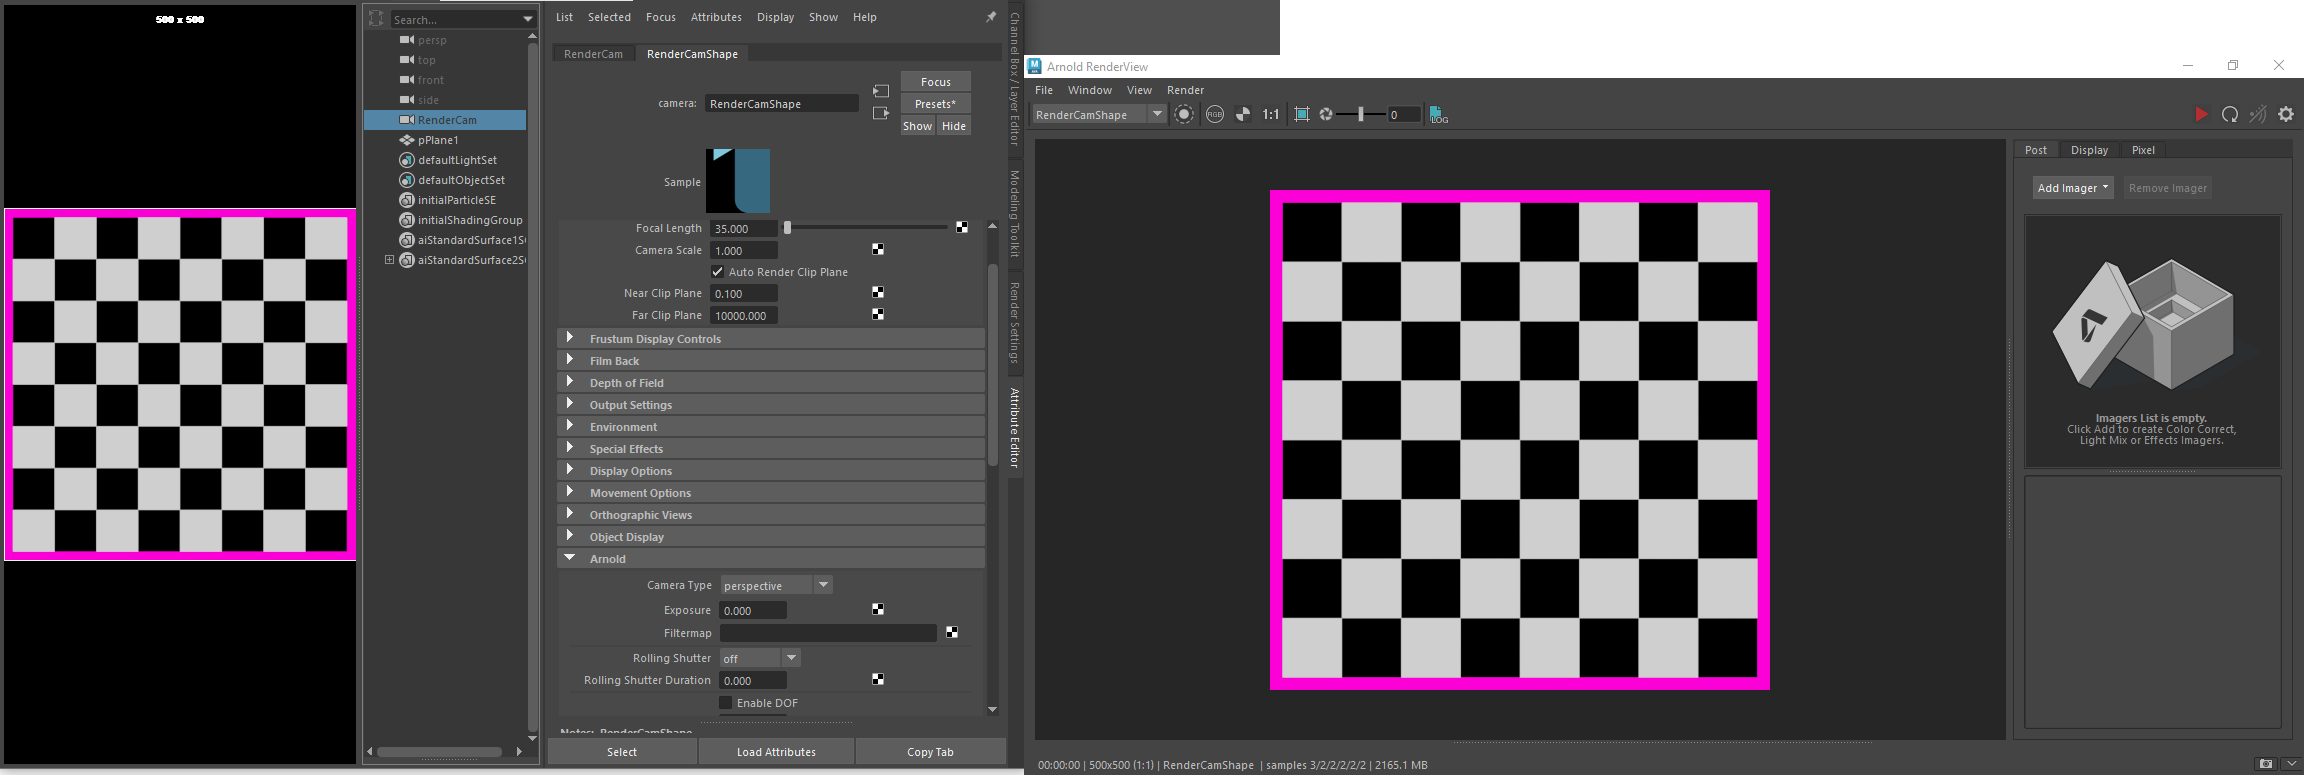This screenshot has width=2304, height=775.
Task: Start the Arnold render with red play
Action: (2200, 115)
